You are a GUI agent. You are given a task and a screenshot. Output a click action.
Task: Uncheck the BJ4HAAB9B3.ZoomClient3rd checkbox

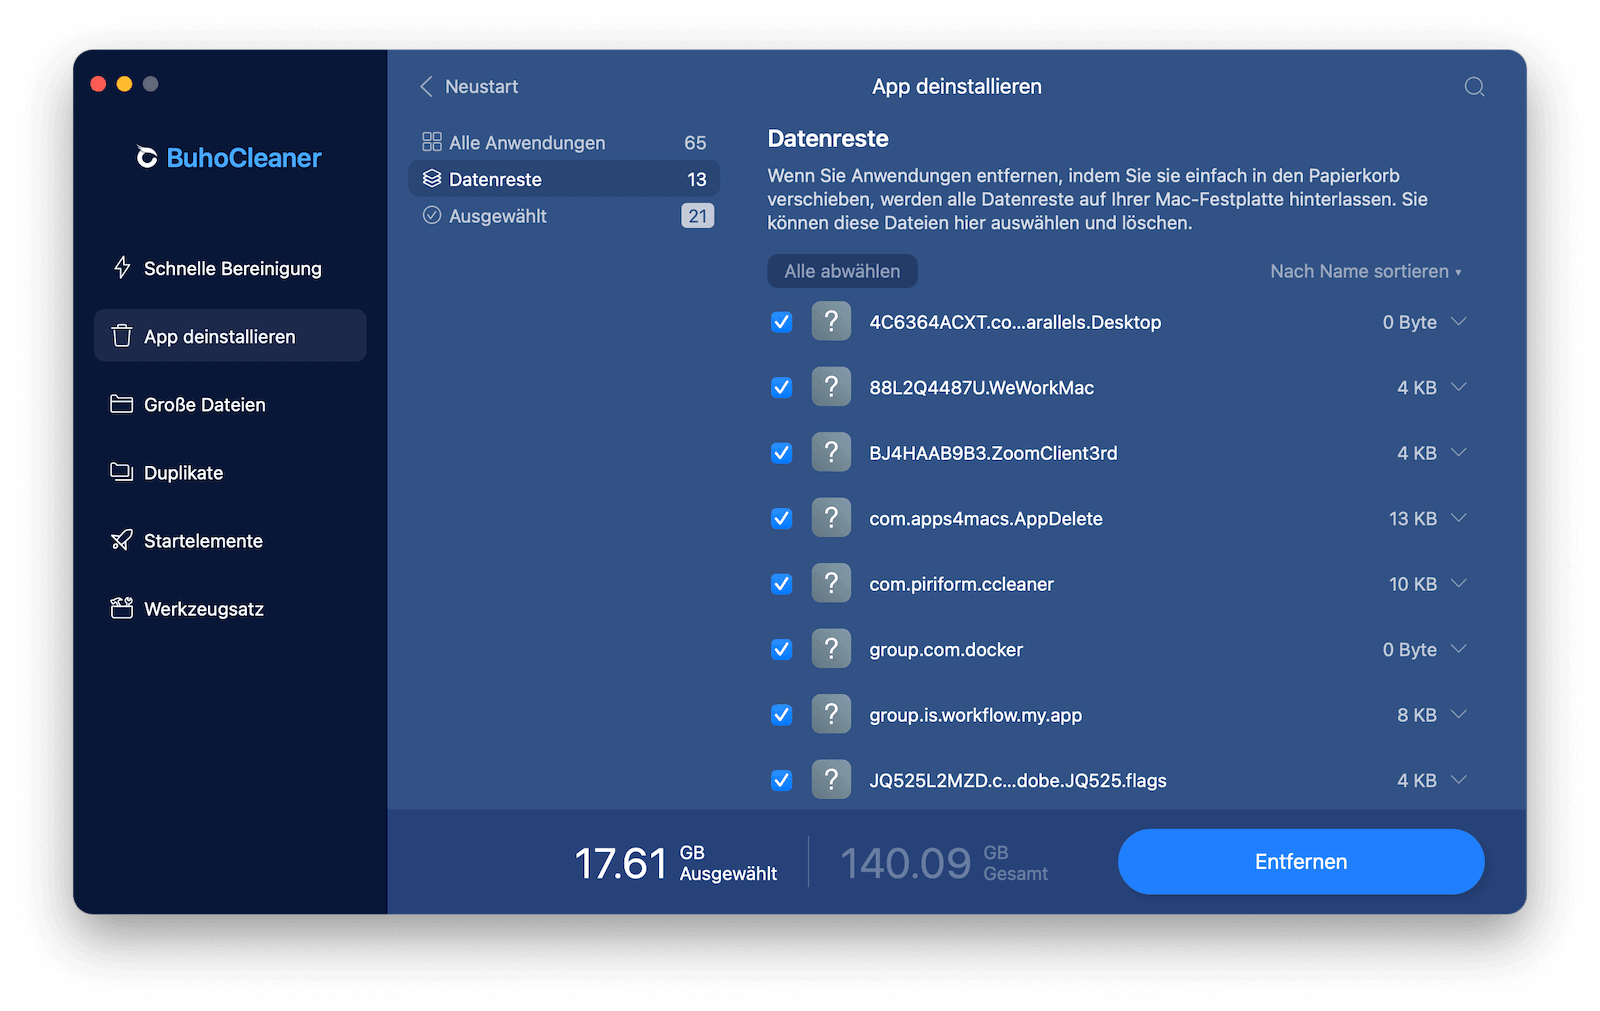click(782, 453)
